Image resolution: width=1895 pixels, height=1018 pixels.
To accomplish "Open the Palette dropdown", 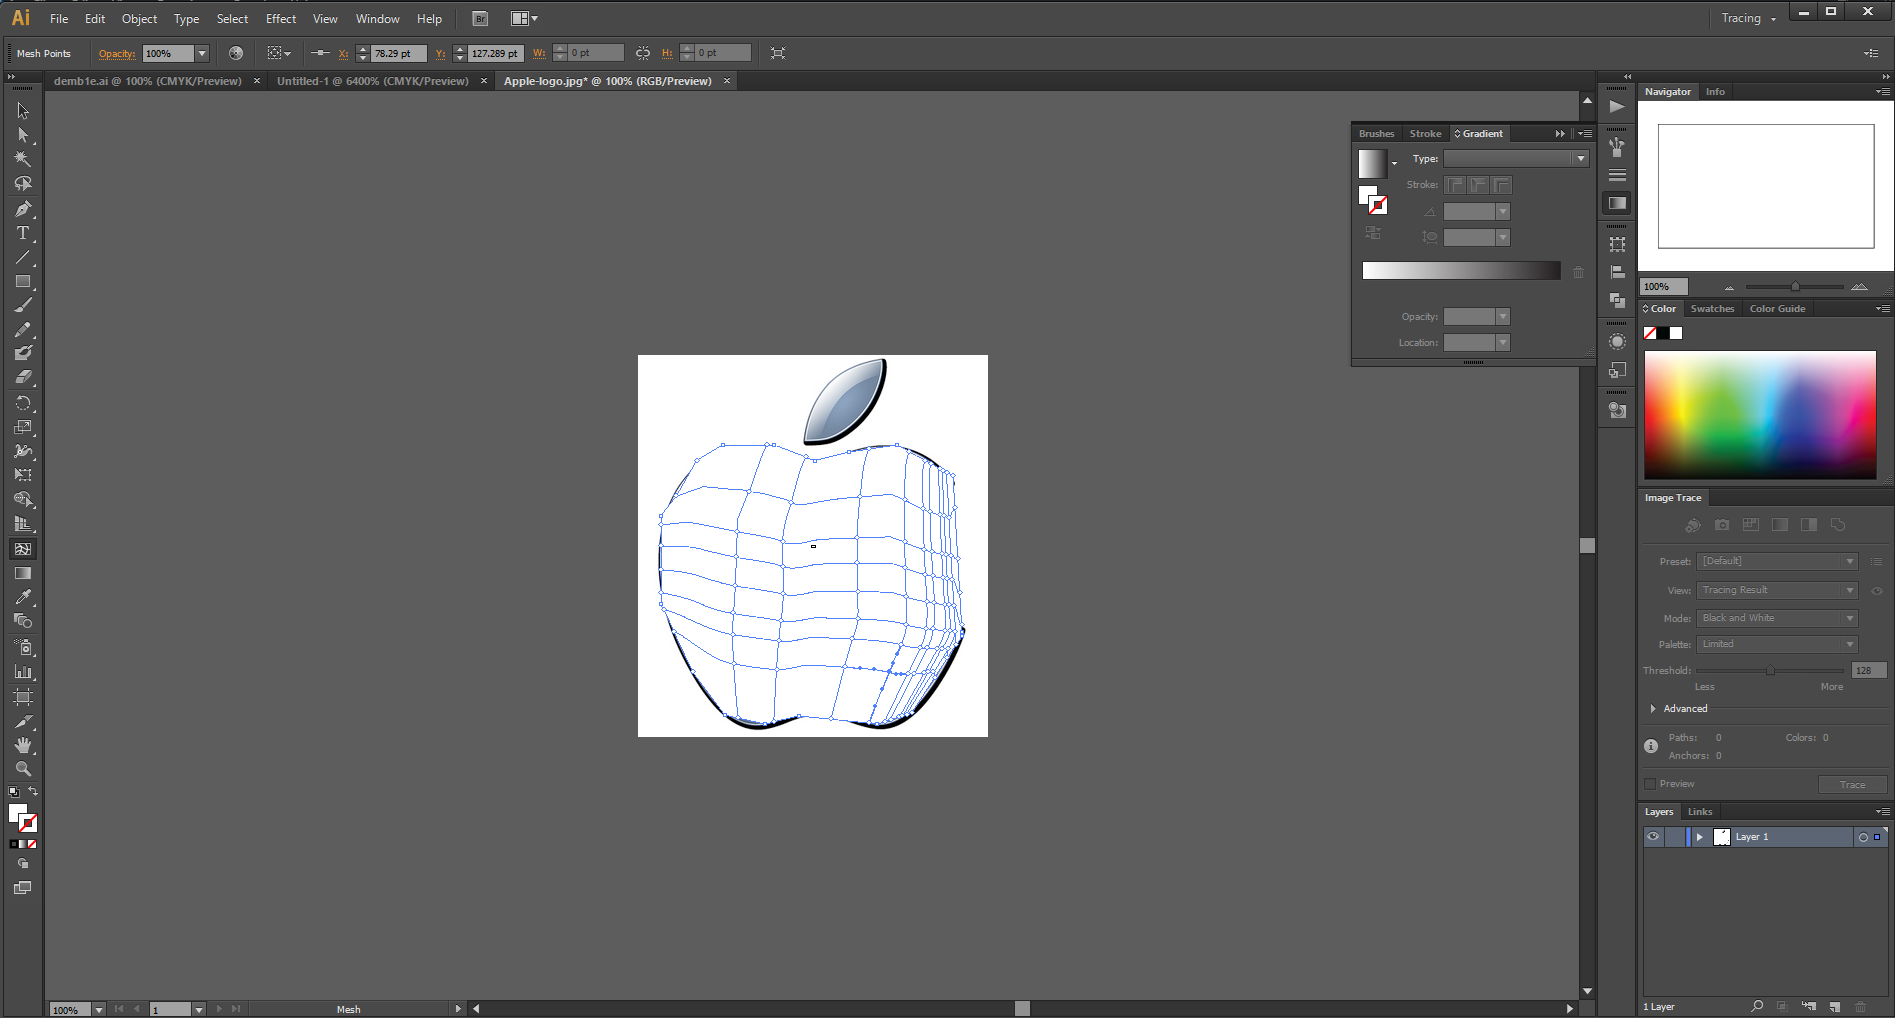I will coord(1777,645).
